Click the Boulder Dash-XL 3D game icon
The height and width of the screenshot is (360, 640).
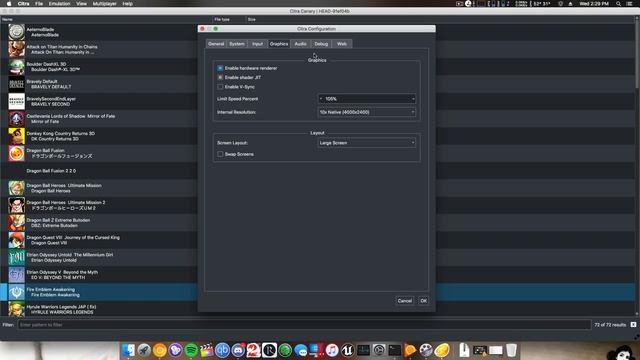(17, 67)
